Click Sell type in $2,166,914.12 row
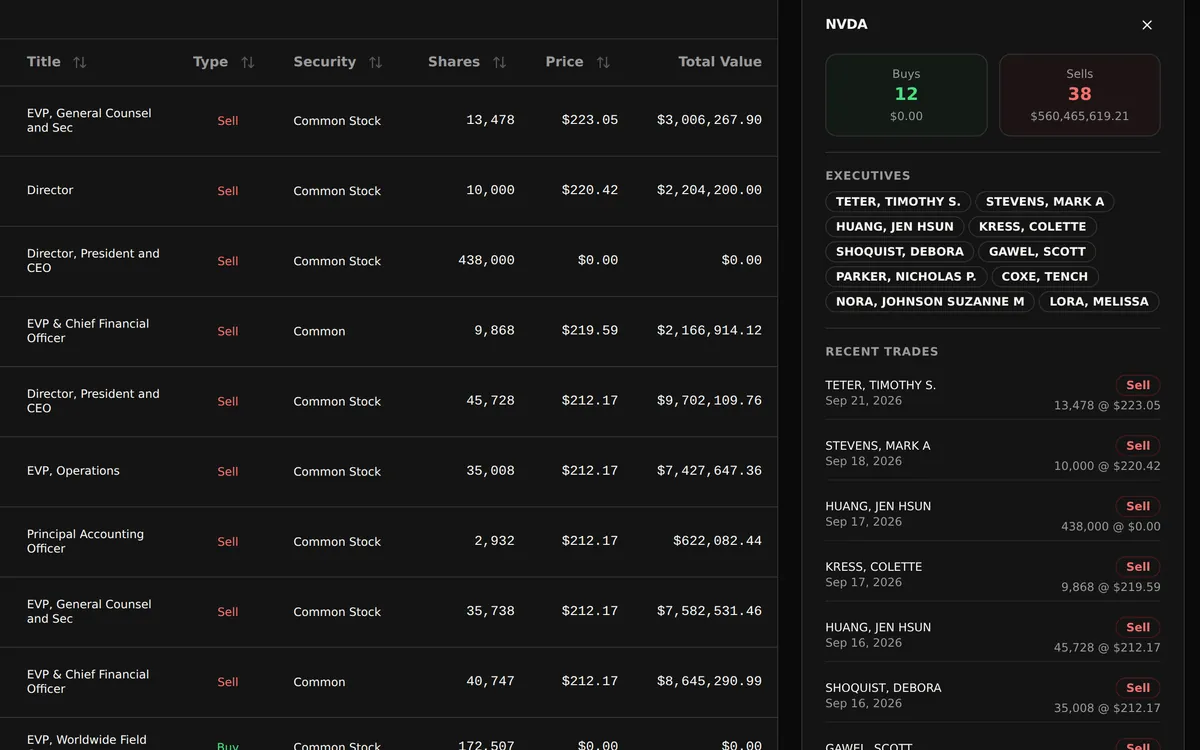 228,331
